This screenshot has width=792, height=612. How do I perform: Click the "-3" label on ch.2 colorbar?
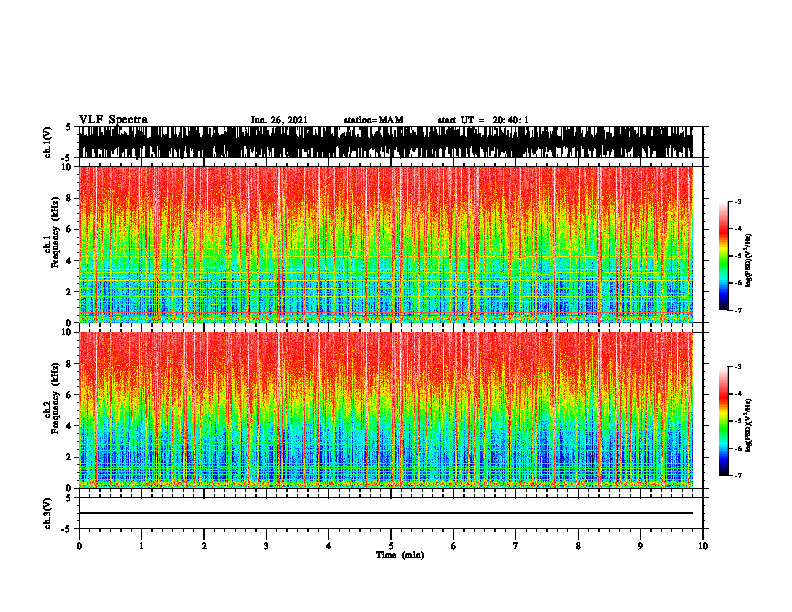tap(738, 367)
